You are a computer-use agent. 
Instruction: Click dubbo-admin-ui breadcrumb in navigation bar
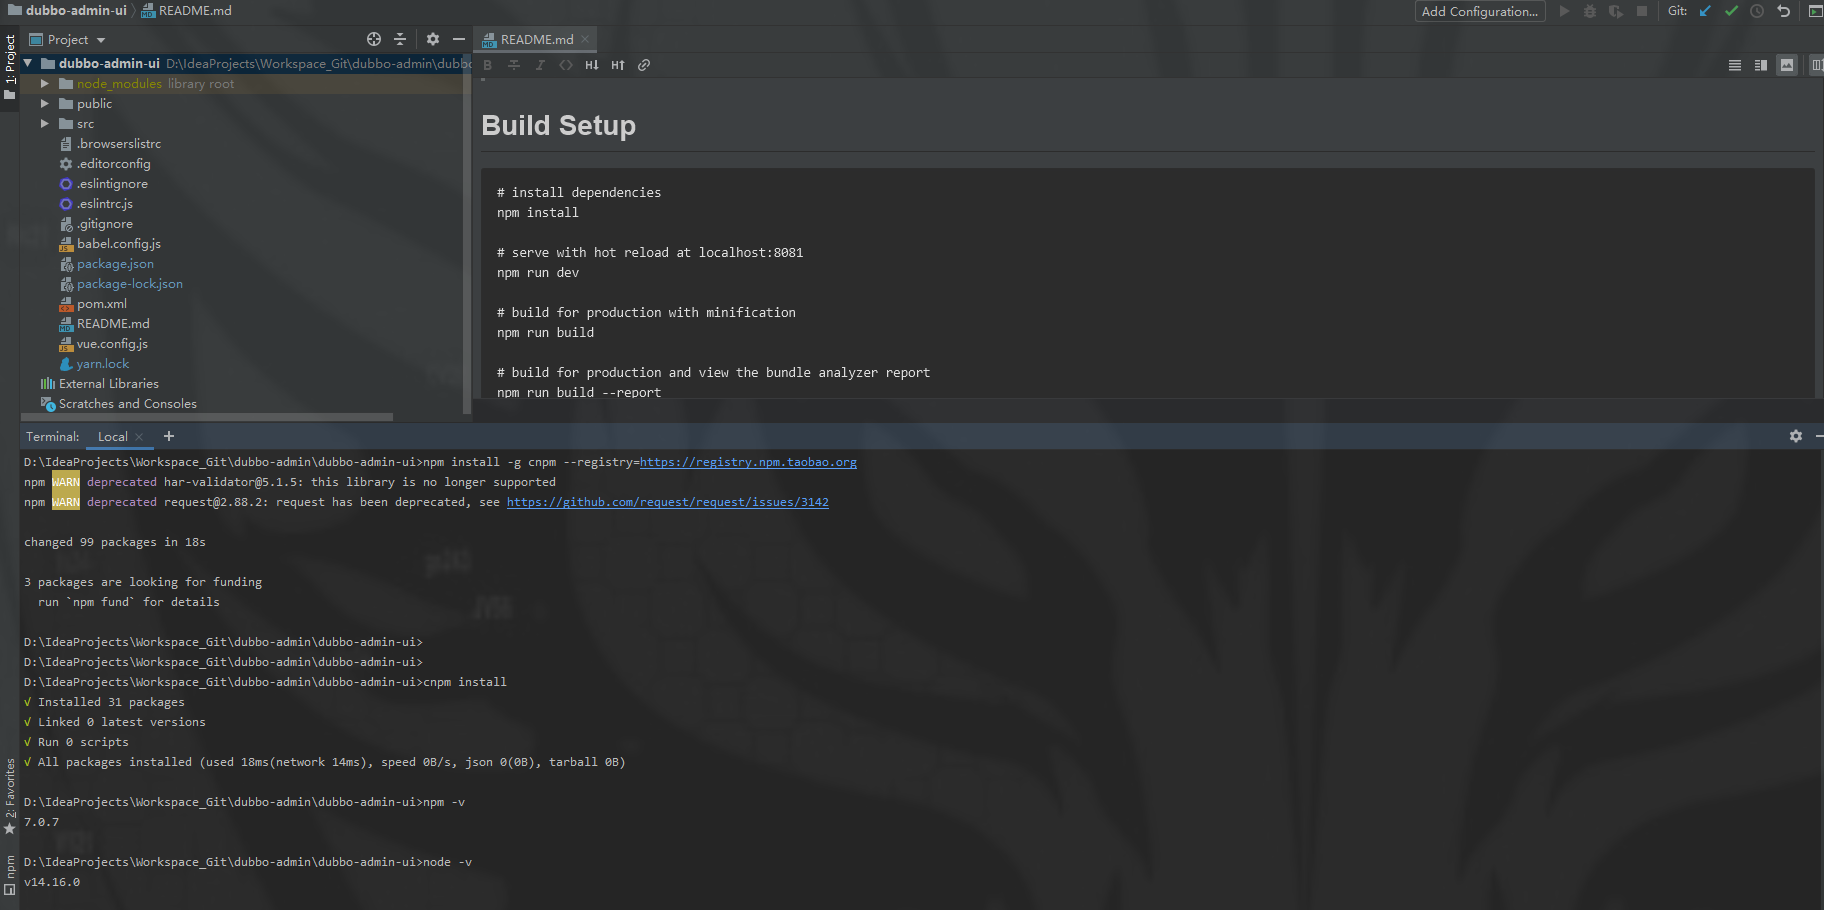67,10
